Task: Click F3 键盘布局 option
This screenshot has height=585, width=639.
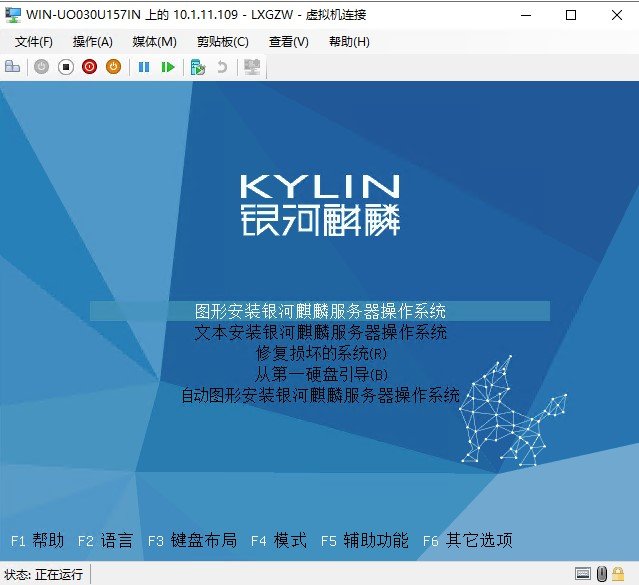Action: 192,541
